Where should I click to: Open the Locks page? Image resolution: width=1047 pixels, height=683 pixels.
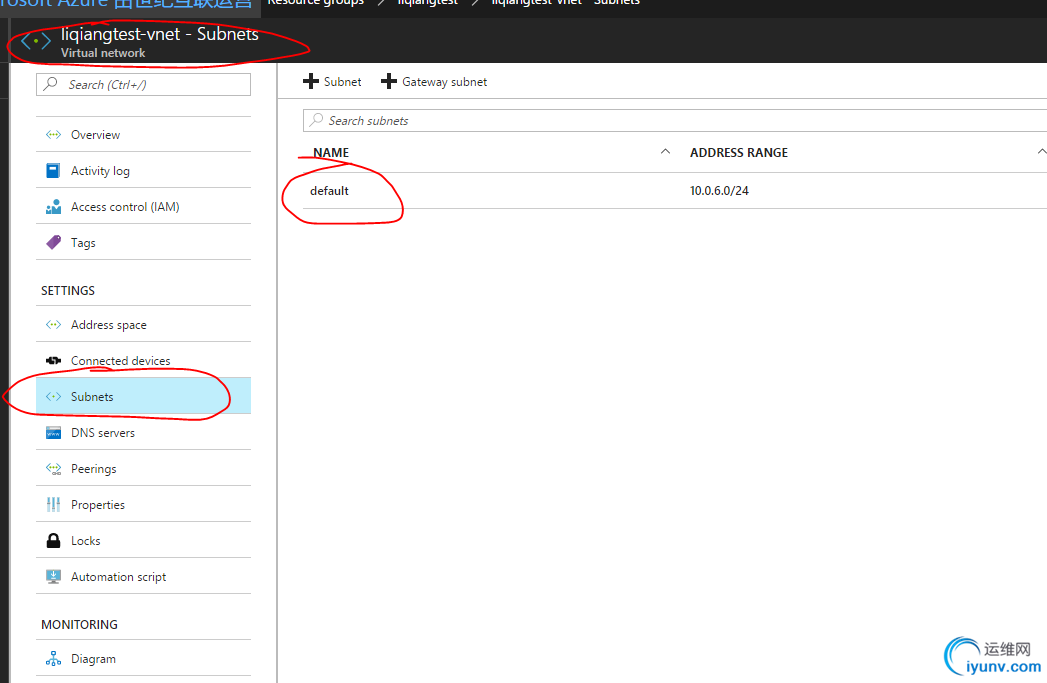pos(144,541)
